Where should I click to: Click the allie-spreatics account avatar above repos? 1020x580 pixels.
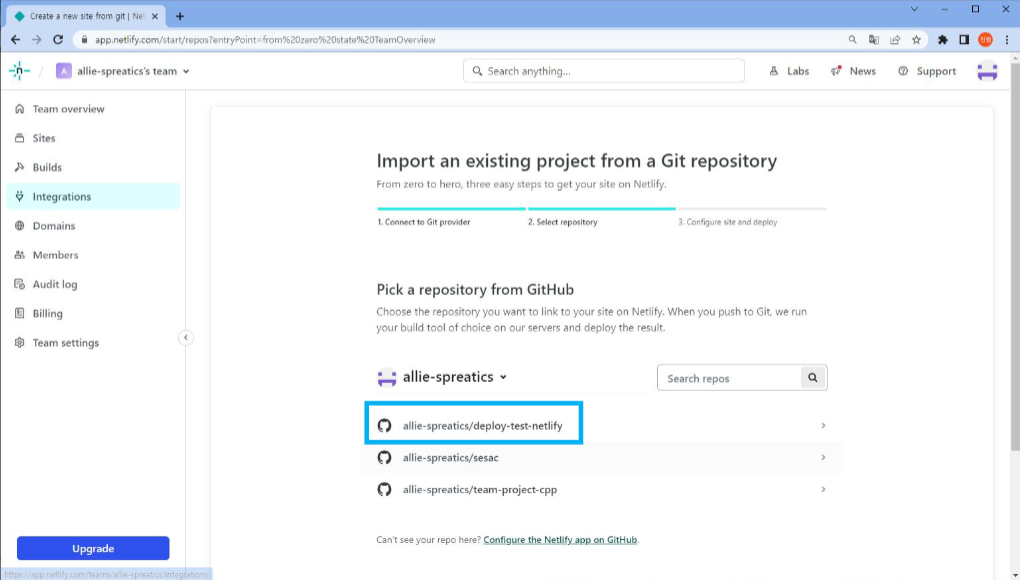click(x=386, y=377)
